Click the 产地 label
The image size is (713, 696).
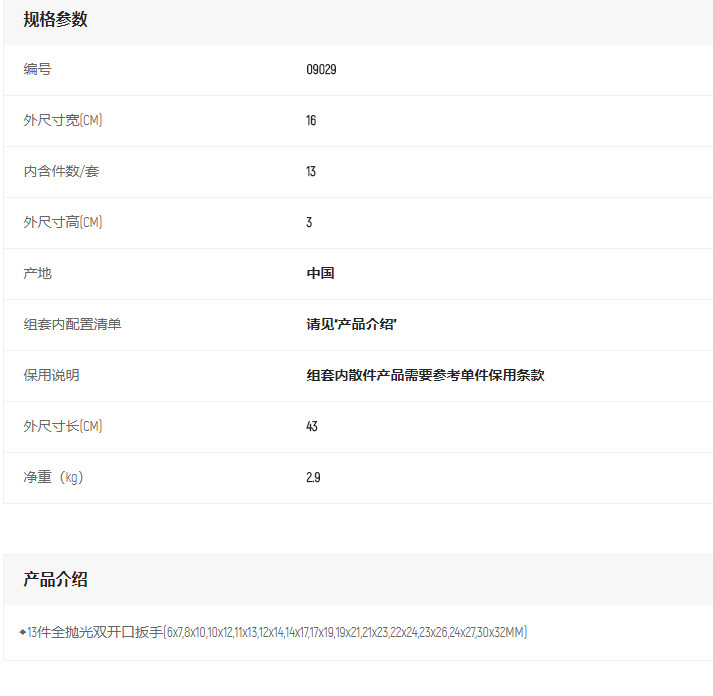pyautogui.click(x=38, y=274)
